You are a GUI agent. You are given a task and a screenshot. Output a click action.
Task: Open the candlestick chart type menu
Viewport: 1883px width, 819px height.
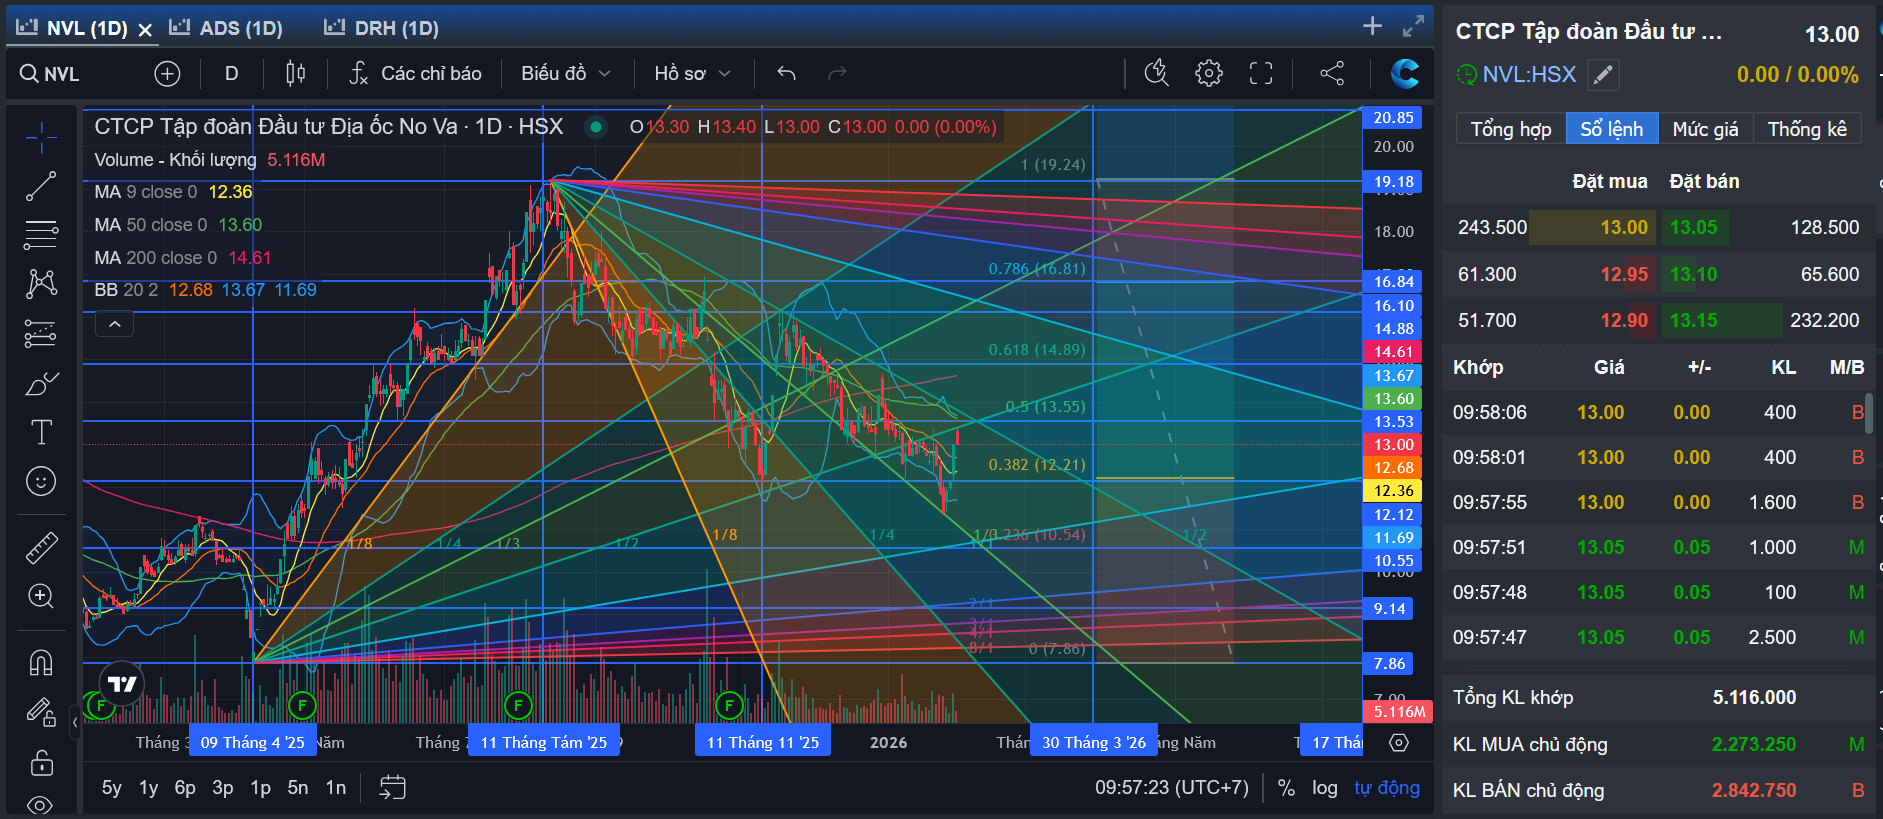pyautogui.click(x=296, y=73)
